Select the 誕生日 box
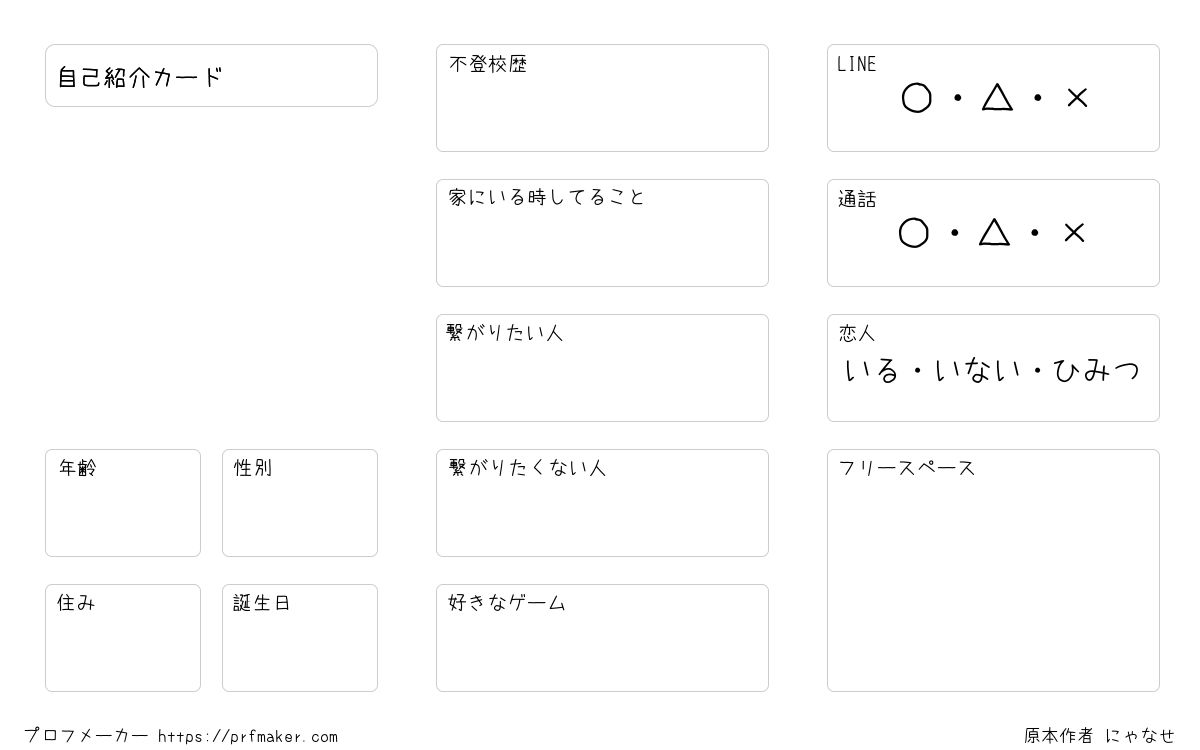The image size is (1200, 750). click(x=300, y=638)
